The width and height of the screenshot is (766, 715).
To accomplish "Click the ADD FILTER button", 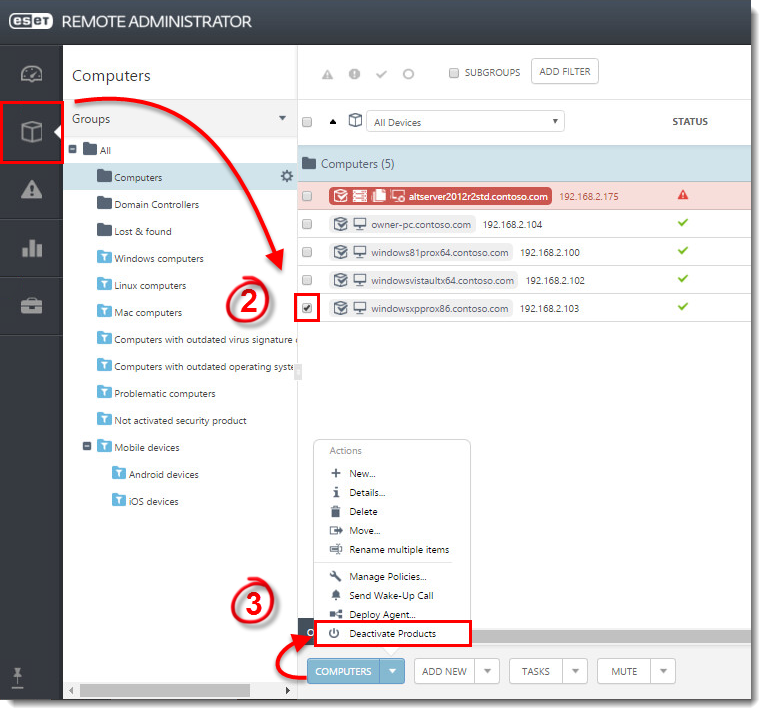I will [x=565, y=71].
